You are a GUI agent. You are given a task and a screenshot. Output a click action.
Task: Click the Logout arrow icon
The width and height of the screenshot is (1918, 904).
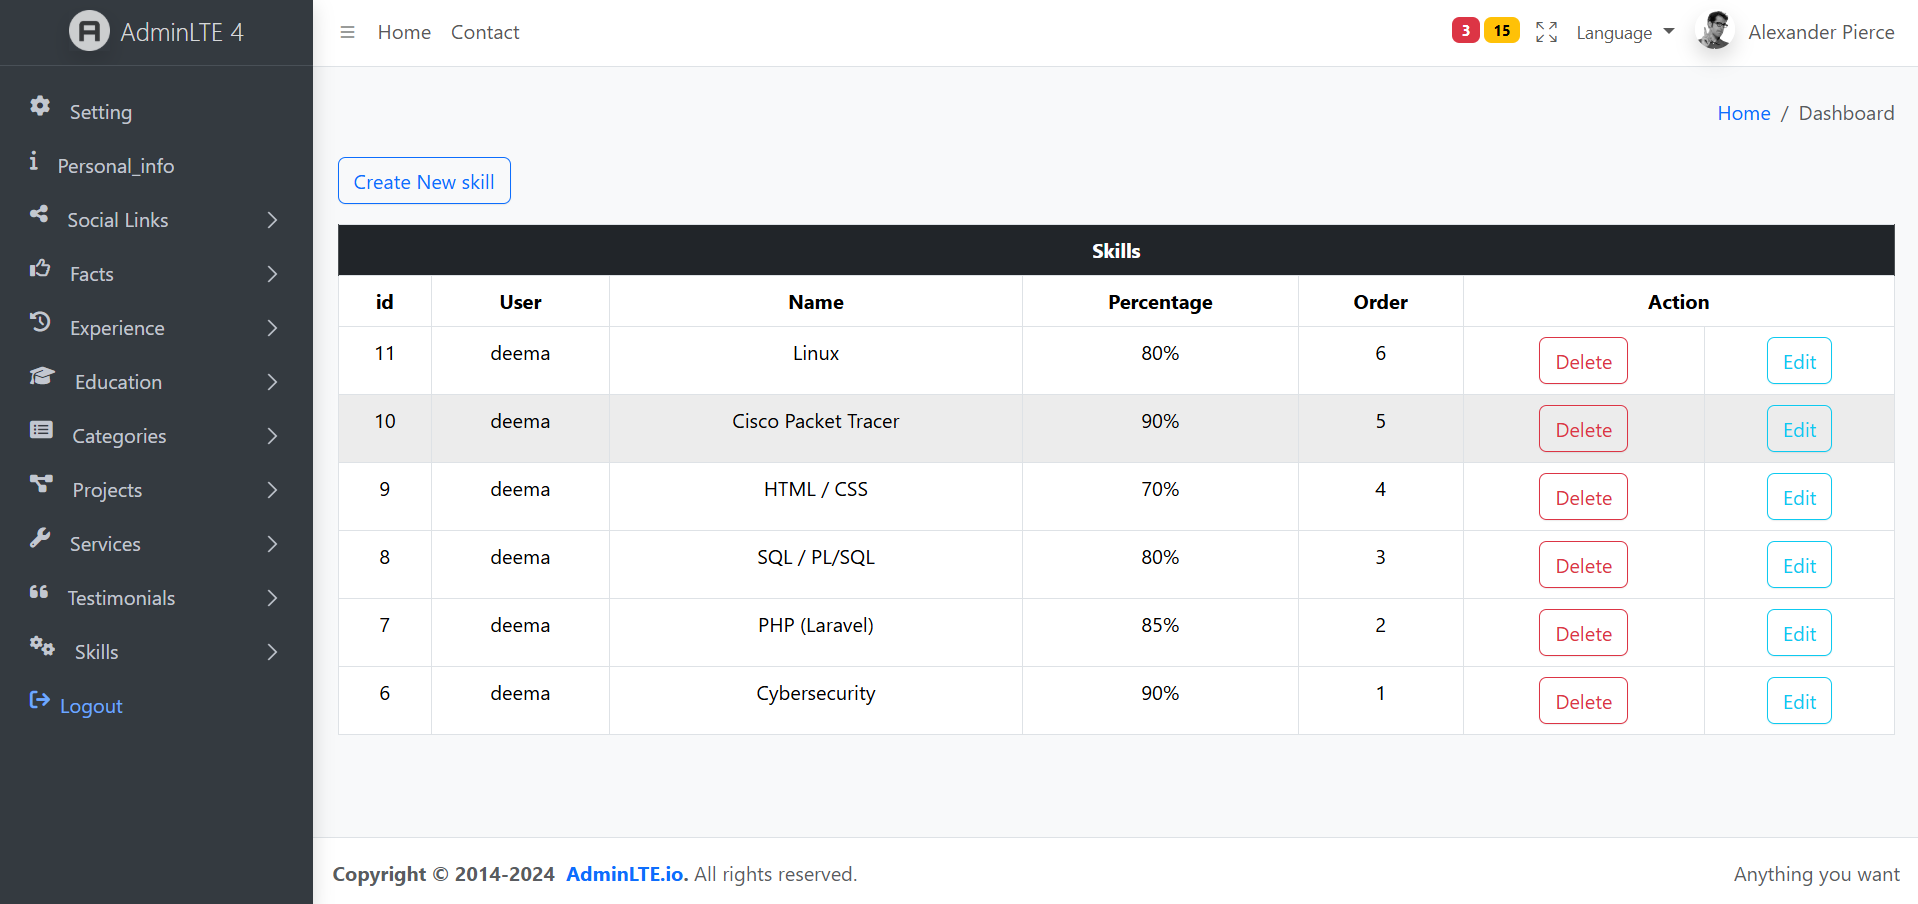pos(40,699)
